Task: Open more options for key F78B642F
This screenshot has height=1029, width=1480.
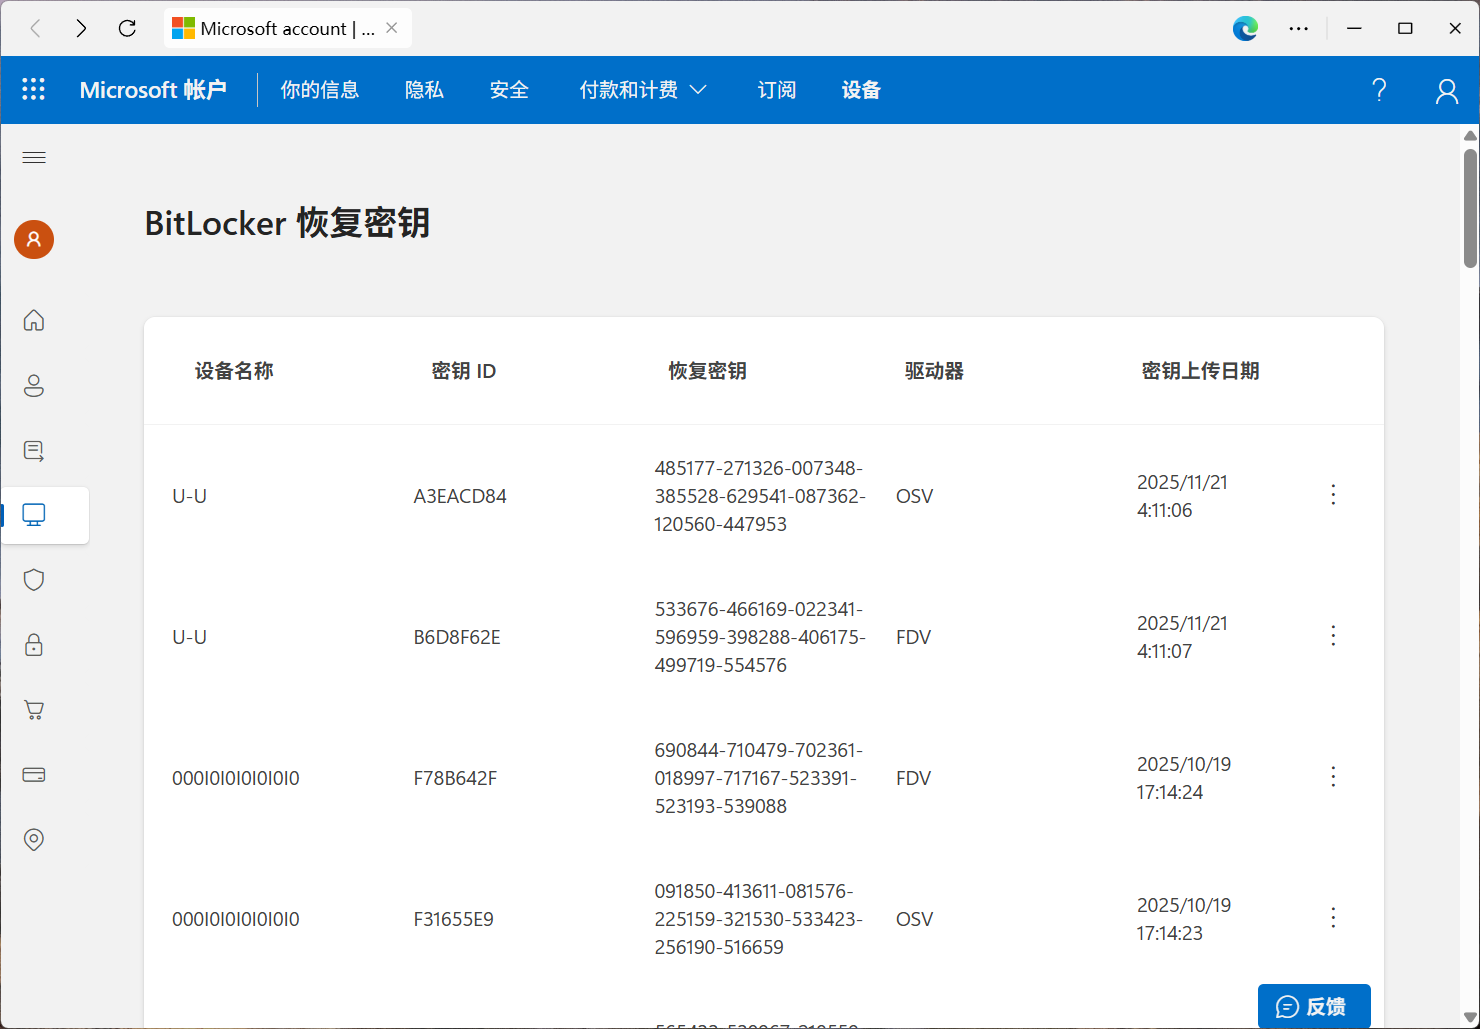Action: (x=1333, y=777)
